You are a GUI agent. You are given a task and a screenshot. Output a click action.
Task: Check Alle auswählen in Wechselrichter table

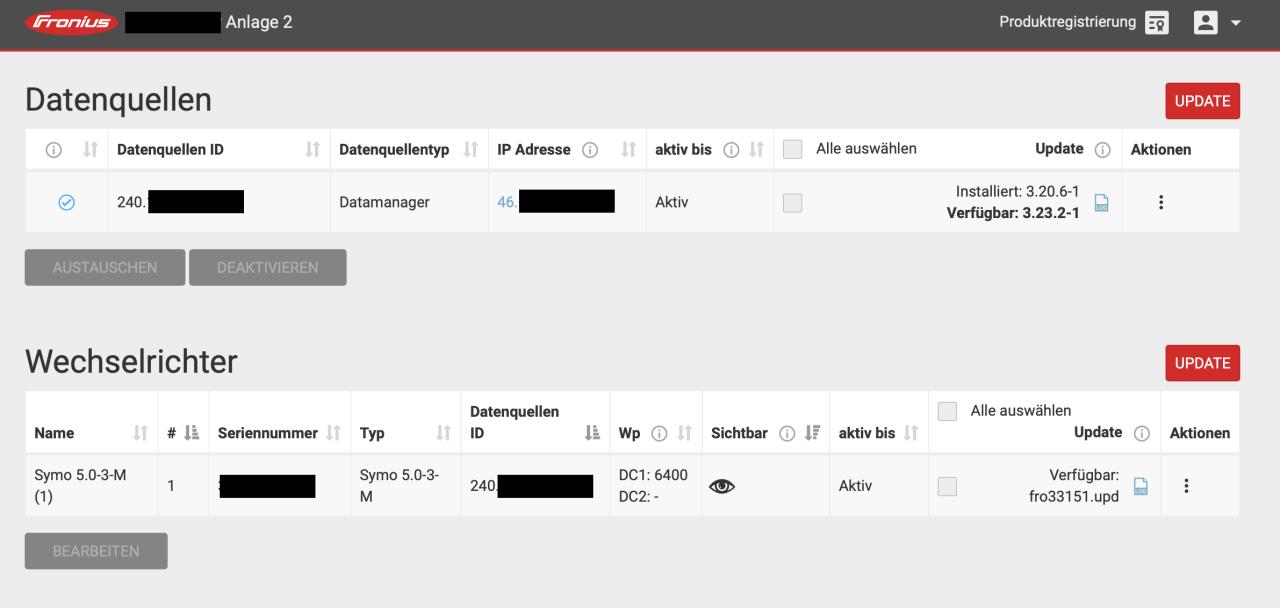947,411
